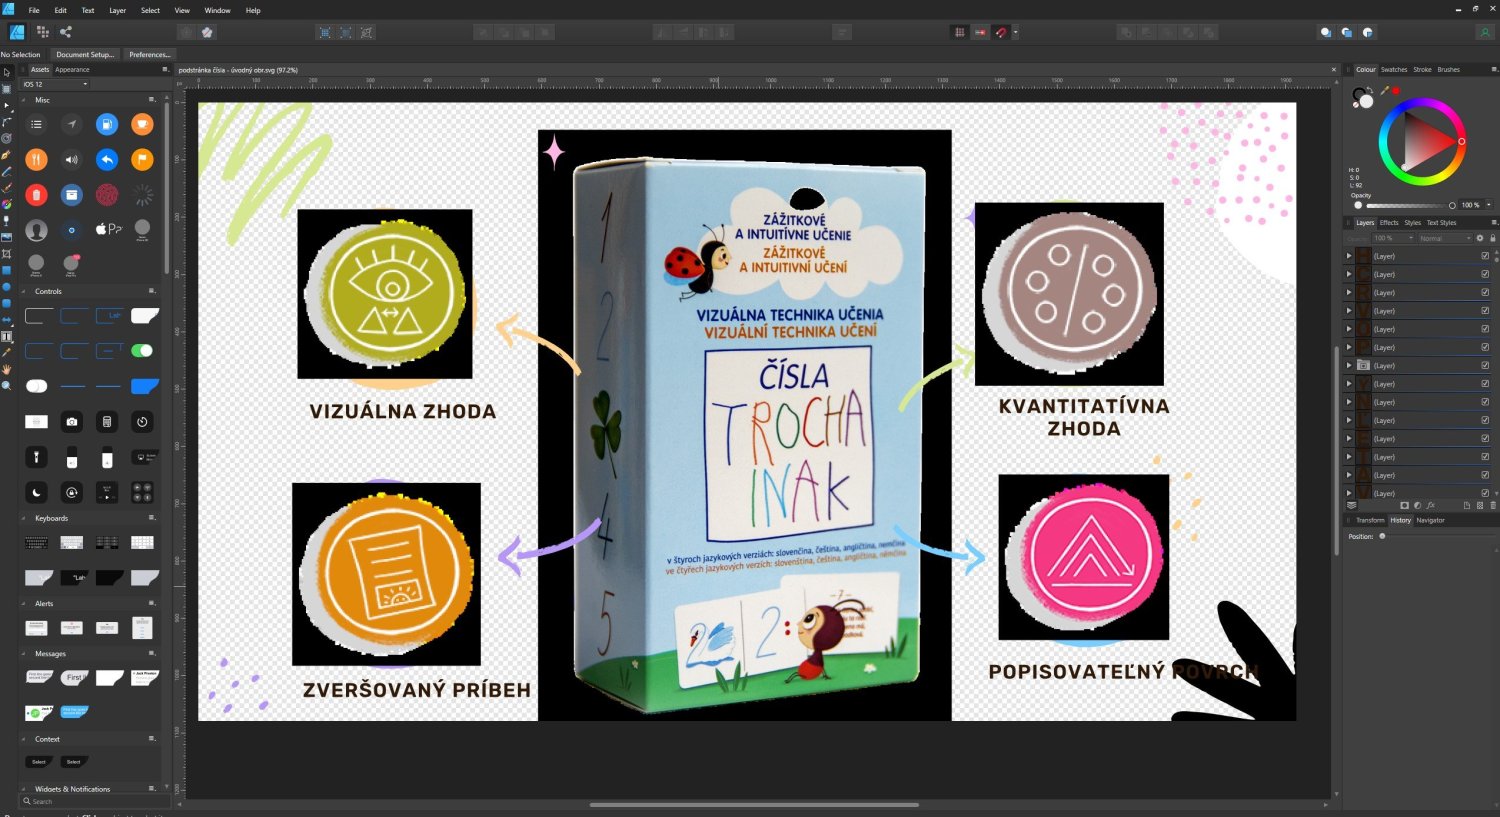Switch to the Brushes tab
Image resolution: width=1500 pixels, height=817 pixels.
(x=1449, y=69)
